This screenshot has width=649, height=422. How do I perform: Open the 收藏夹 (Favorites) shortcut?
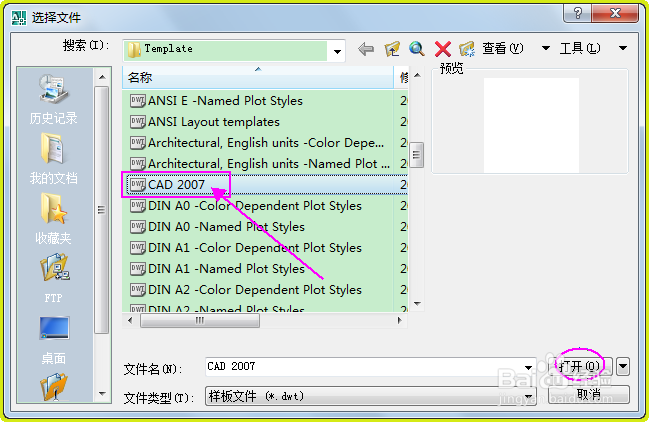tap(53, 219)
